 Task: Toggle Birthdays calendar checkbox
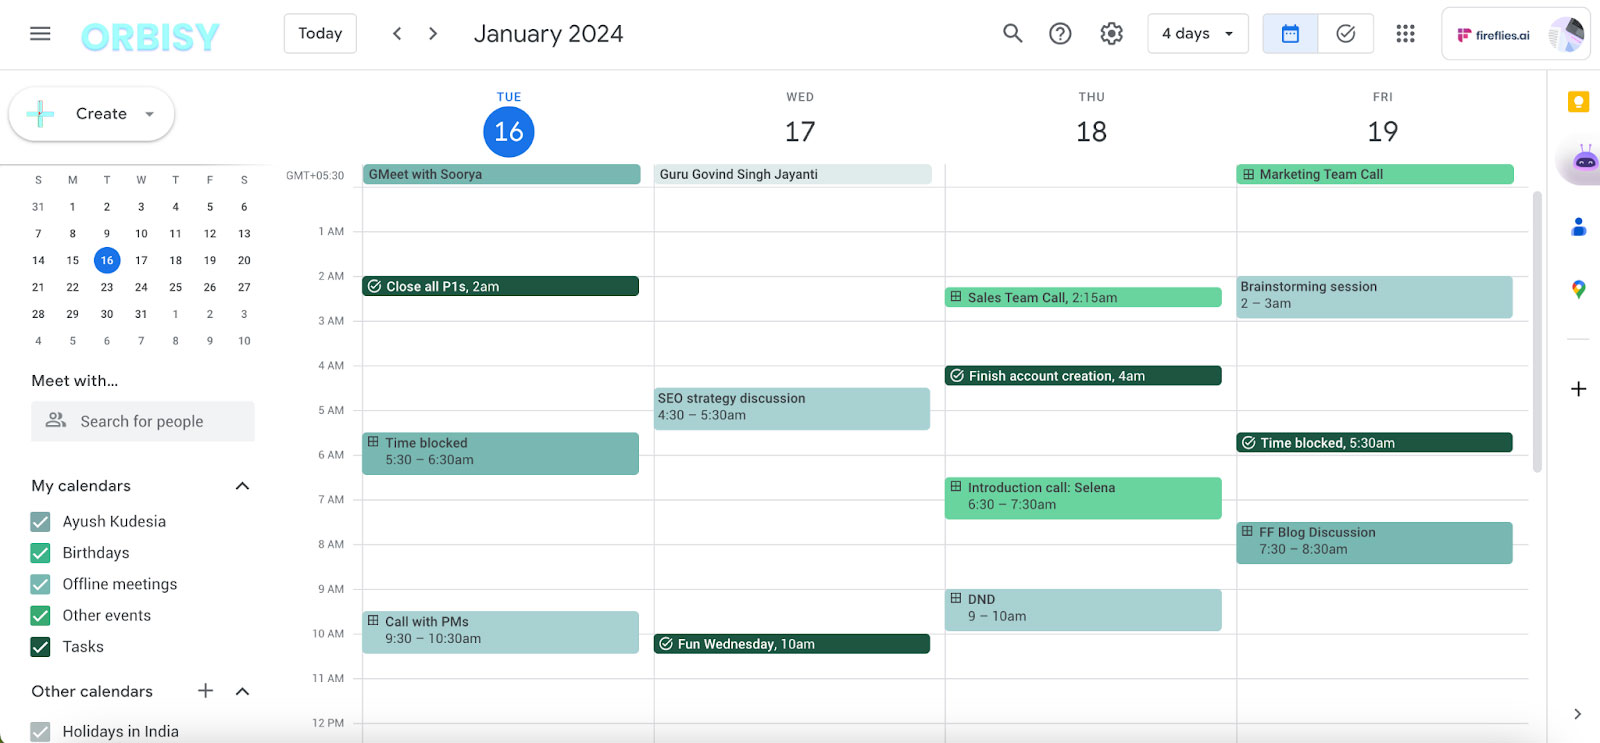click(x=40, y=553)
